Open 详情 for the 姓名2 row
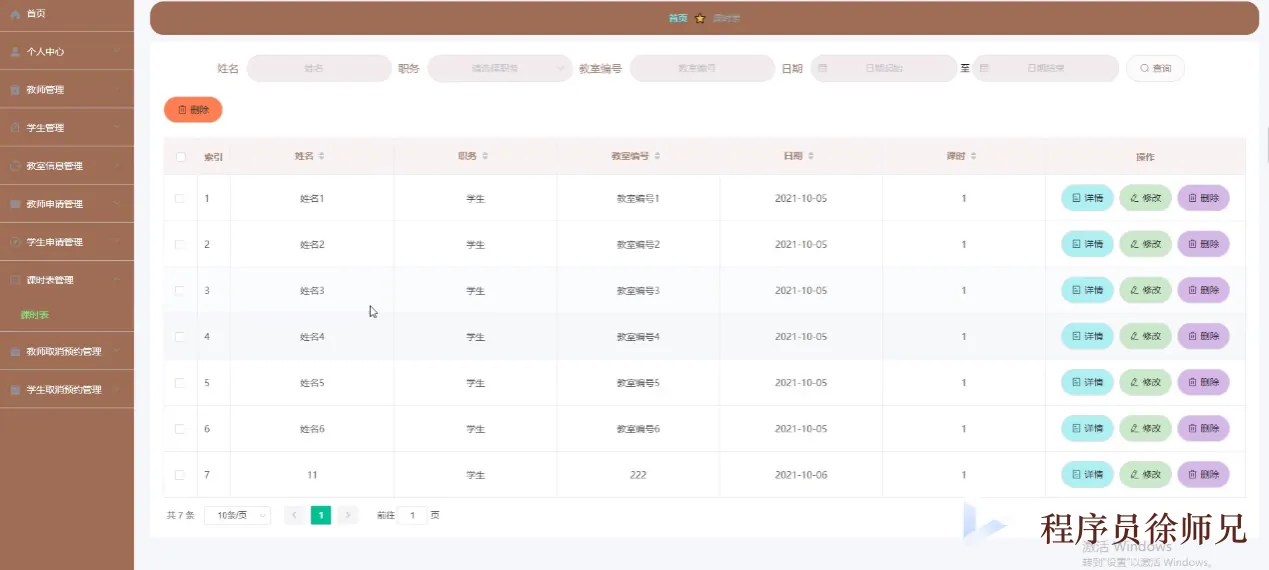This screenshot has height=570, width=1269. [1087, 244]
